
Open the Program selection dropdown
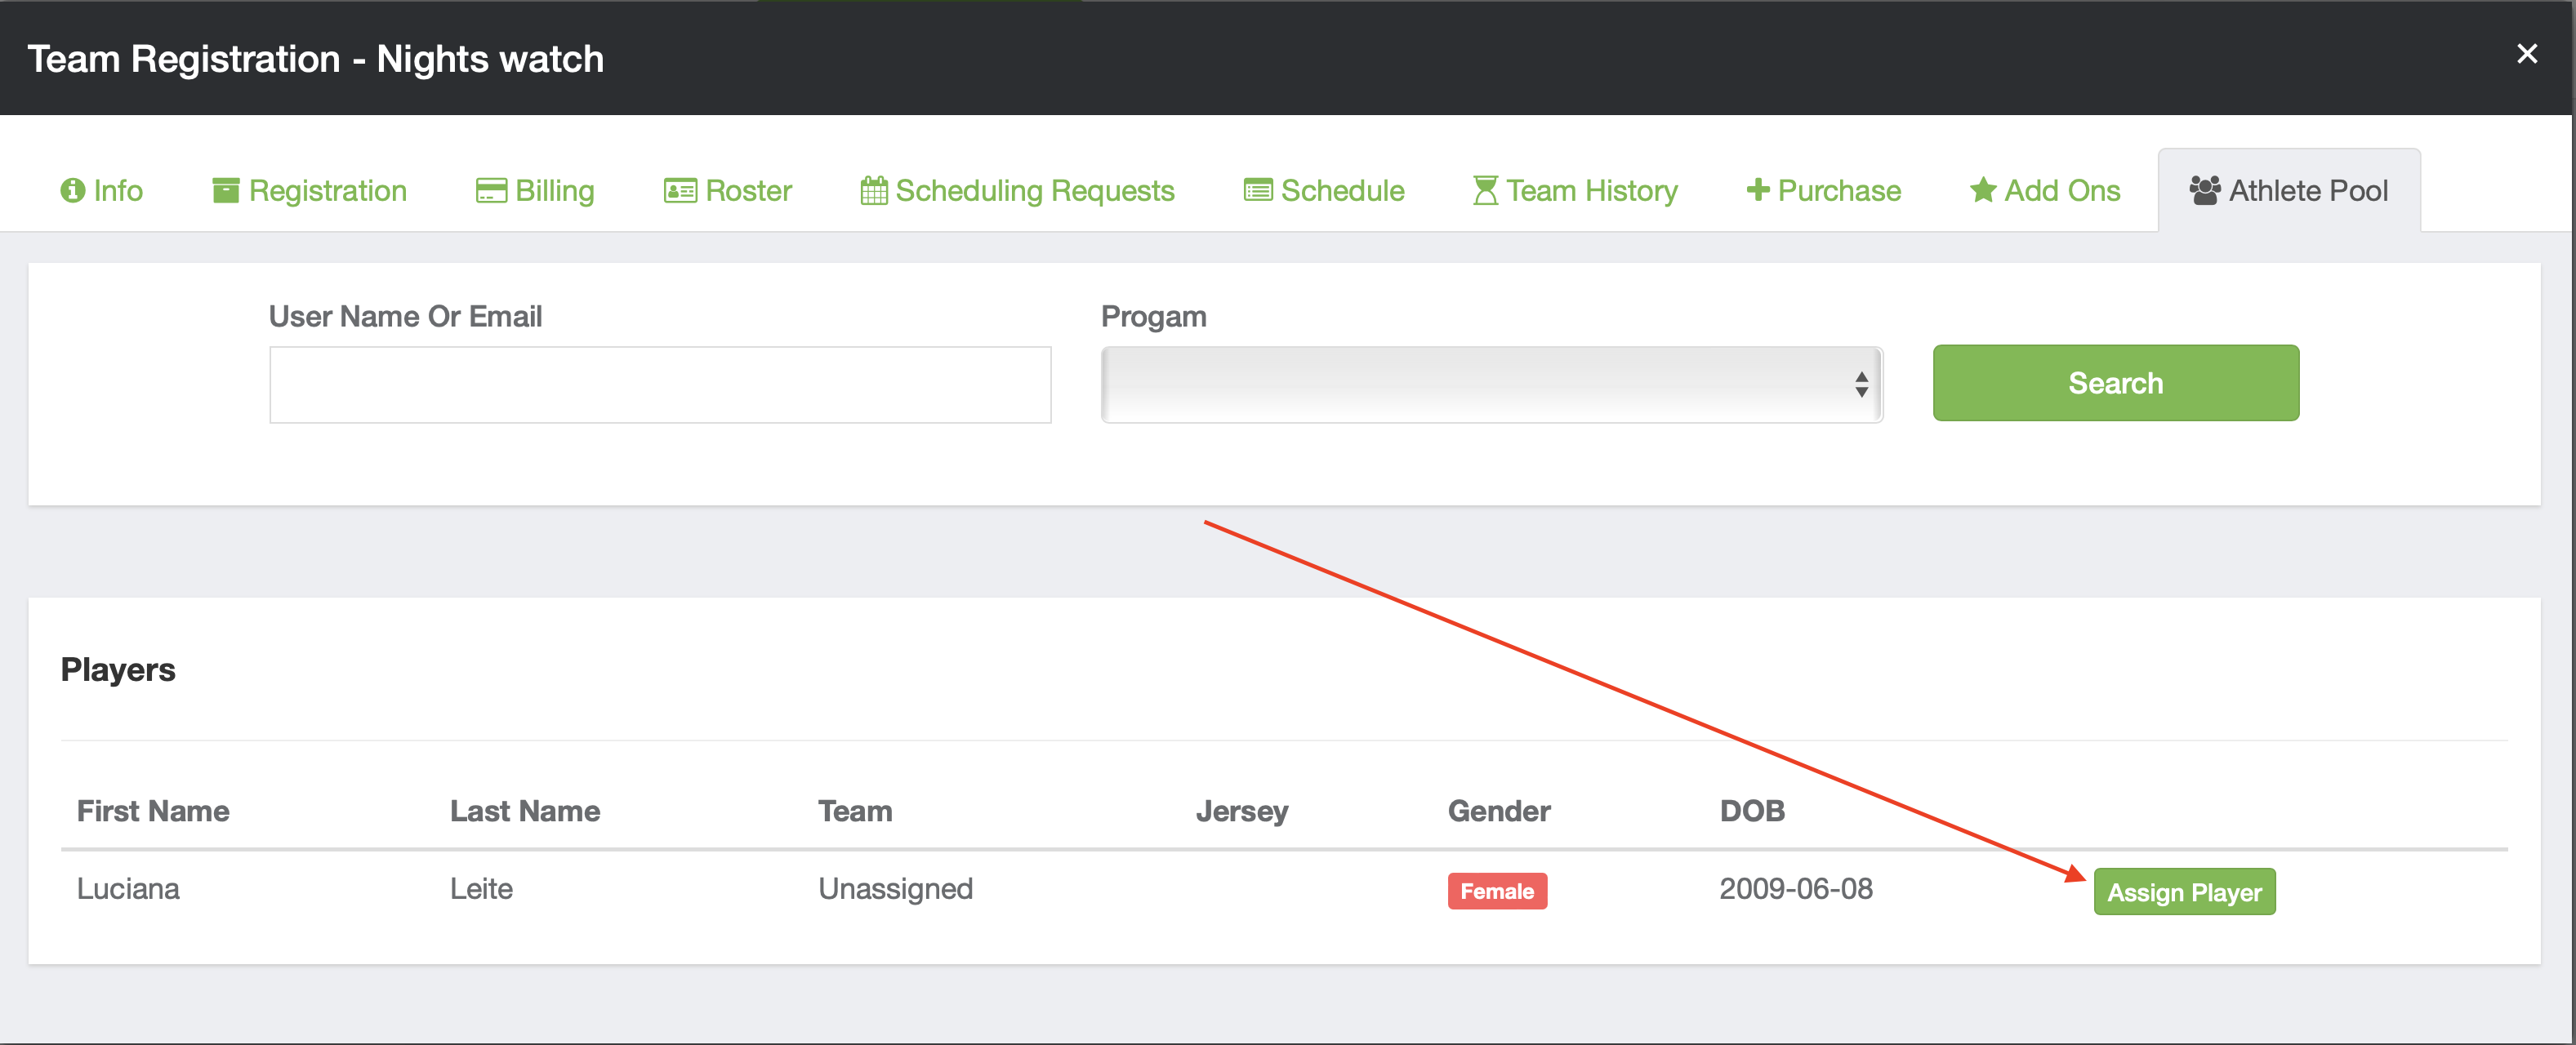click(1491, 384)
